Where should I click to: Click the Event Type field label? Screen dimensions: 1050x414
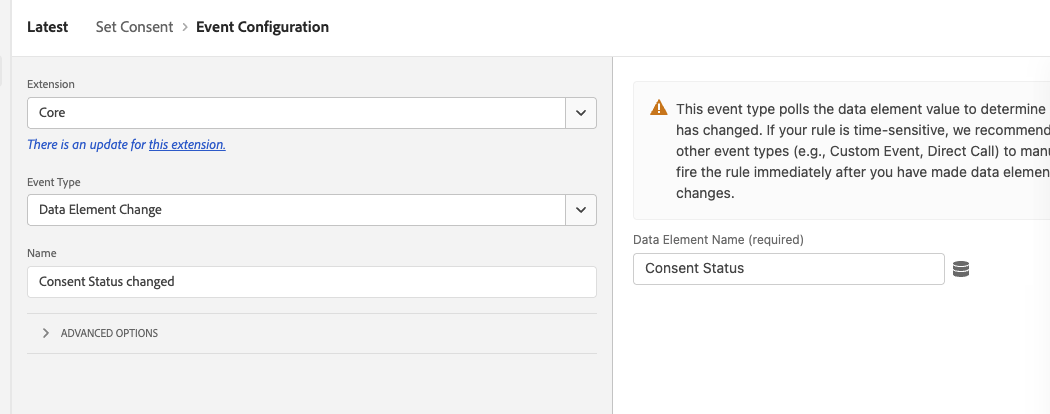click(x=54, y=182)
